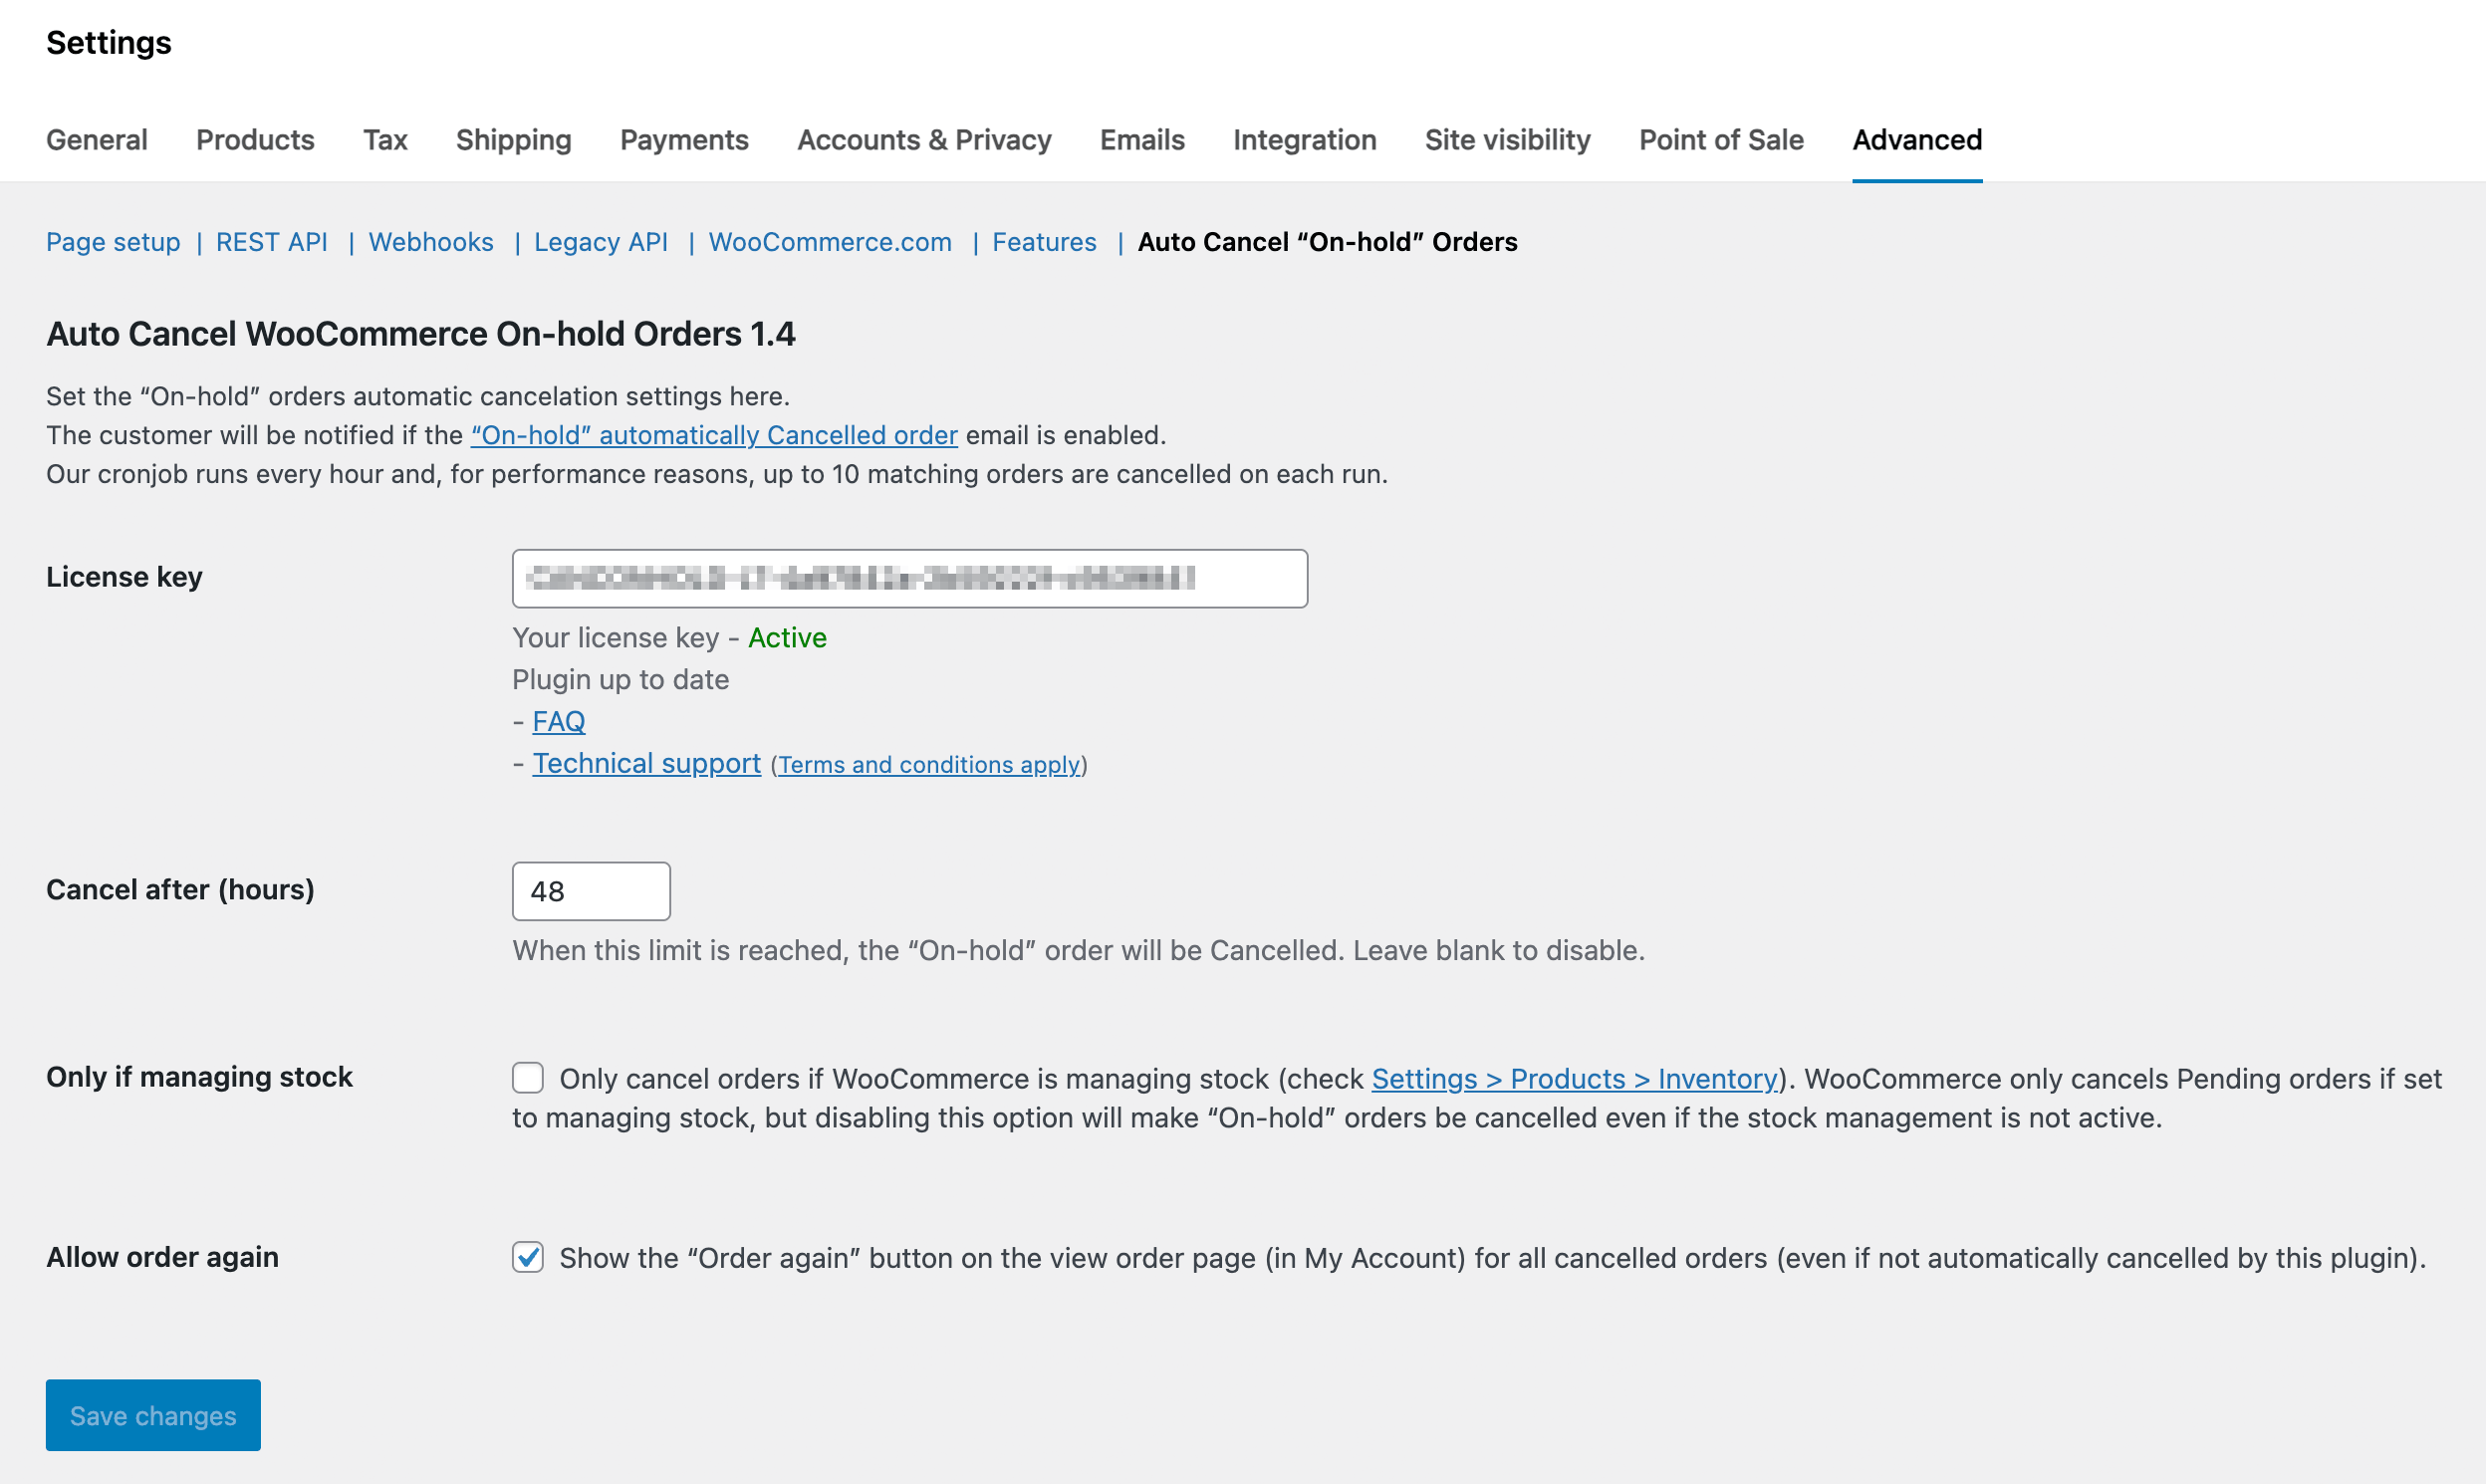Screen dimensions: 2486x1484
Task: Click the green Active license status text
Action: click(787, 638)
